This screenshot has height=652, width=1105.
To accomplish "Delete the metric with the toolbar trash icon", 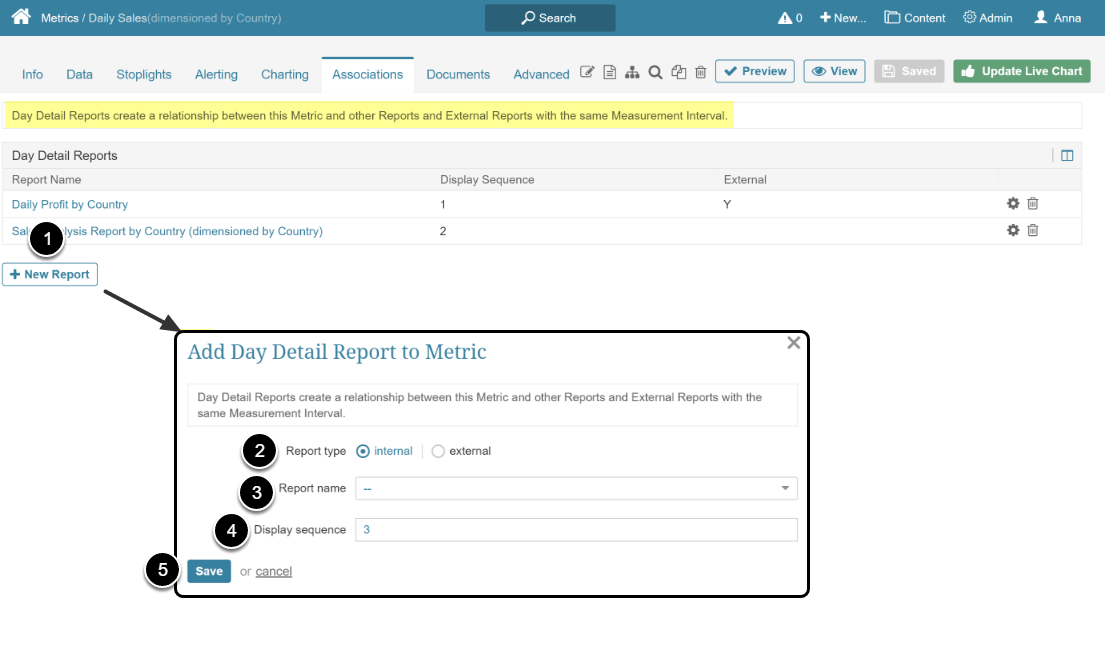I will tap(700, 72).
